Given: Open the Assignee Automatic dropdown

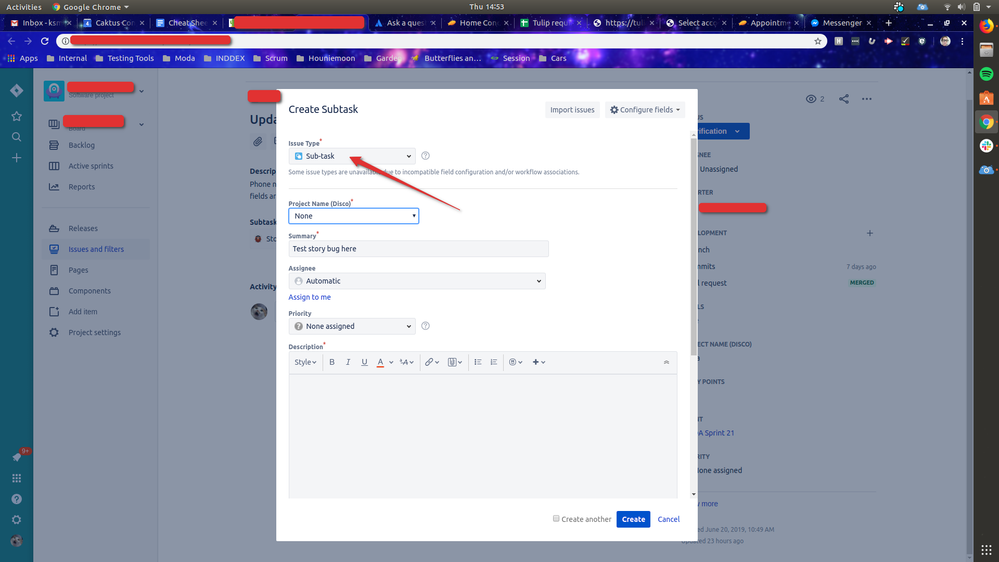Looking at the screenshot, I should point(417,281).
